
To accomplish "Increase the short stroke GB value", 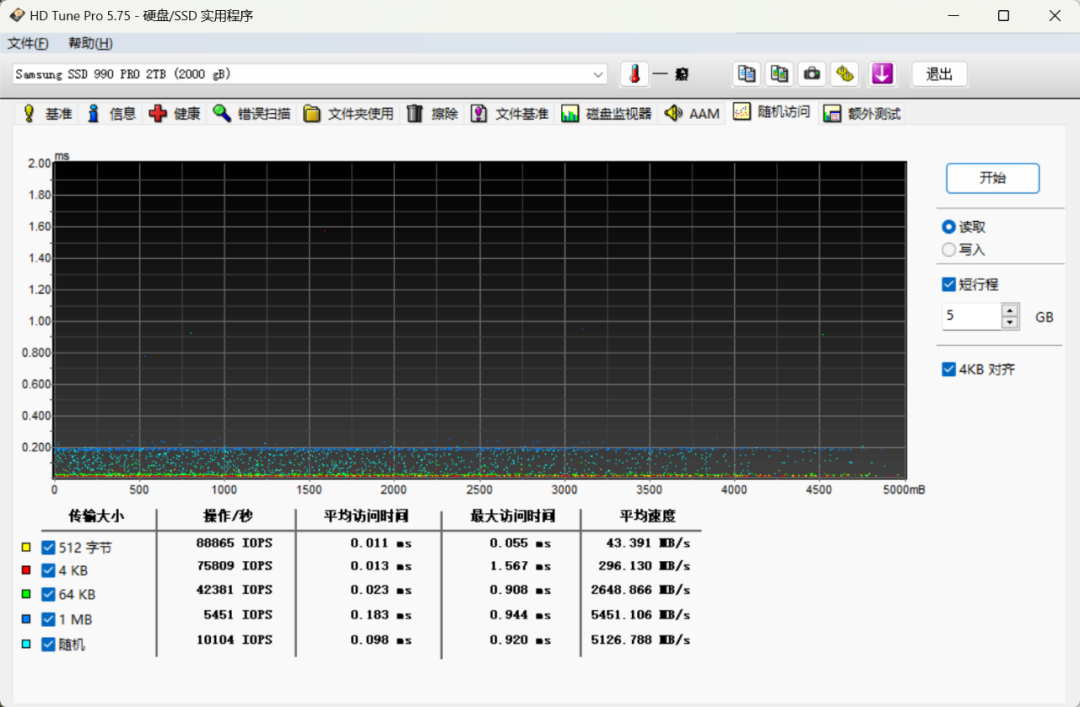I will tap(1010, 311).
